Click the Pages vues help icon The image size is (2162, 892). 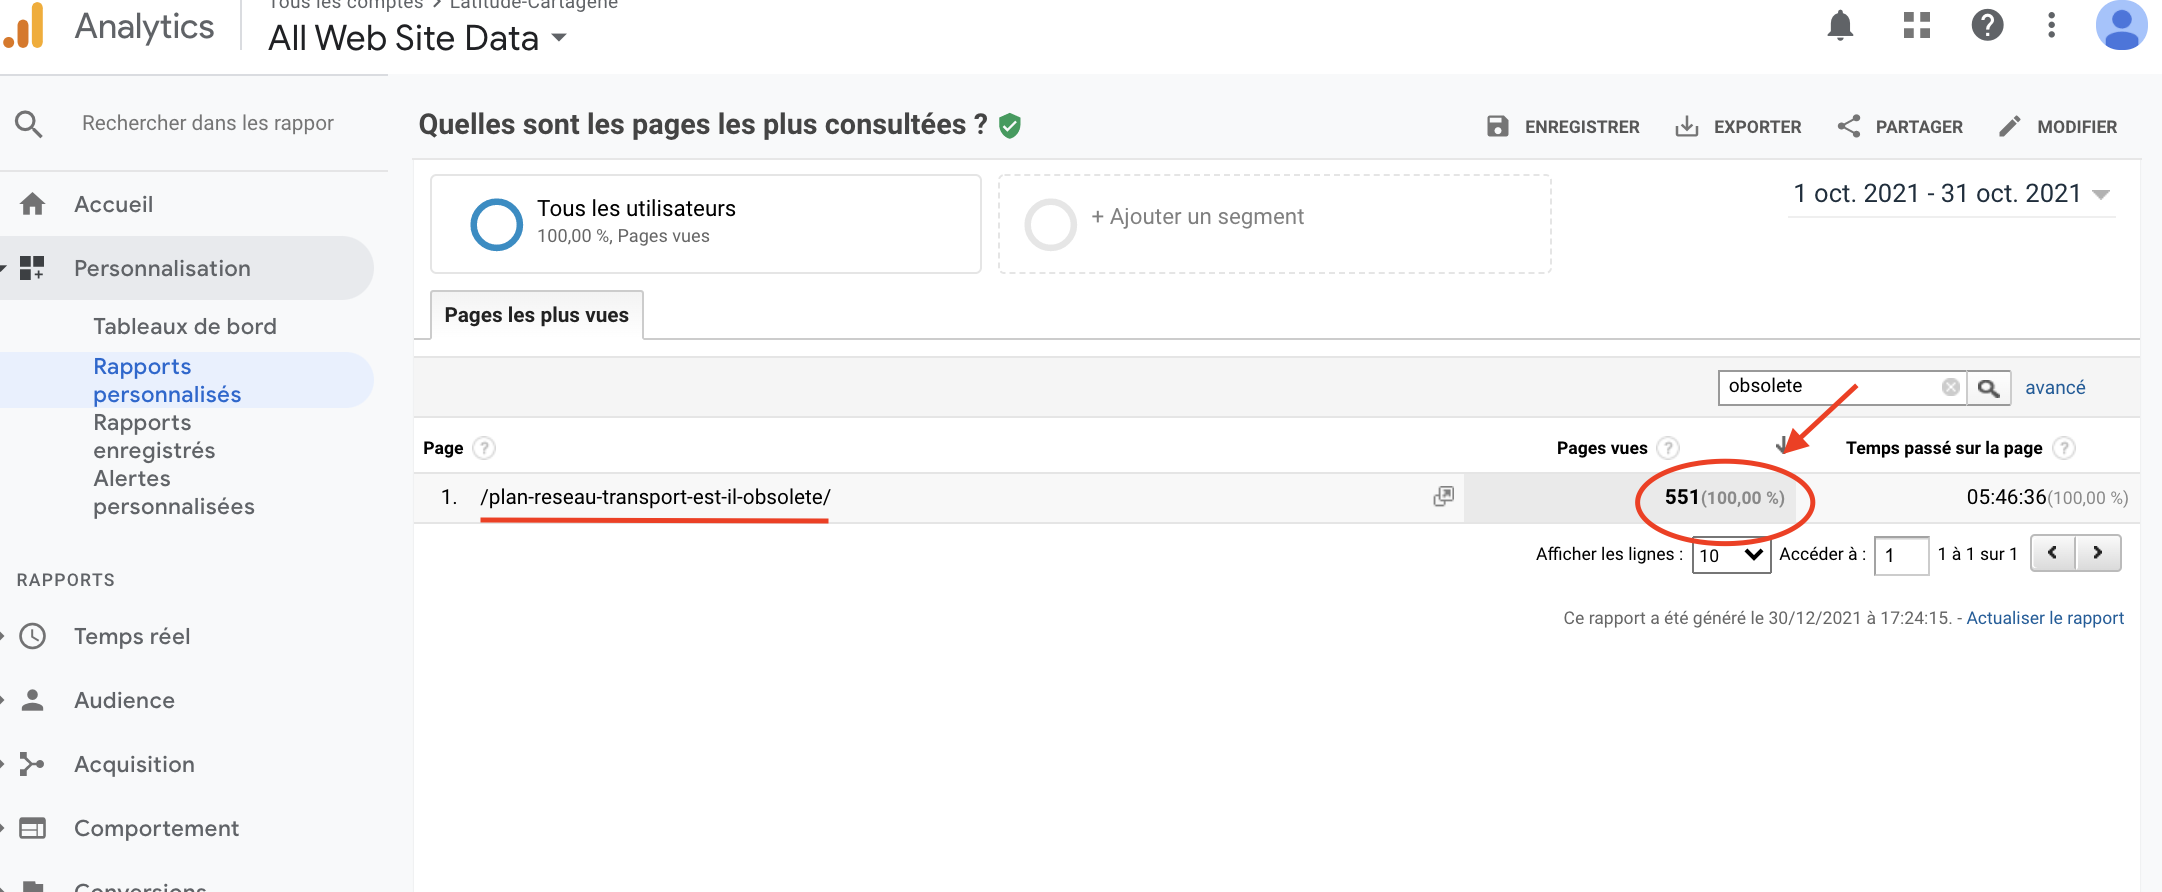click(1667, 448)
